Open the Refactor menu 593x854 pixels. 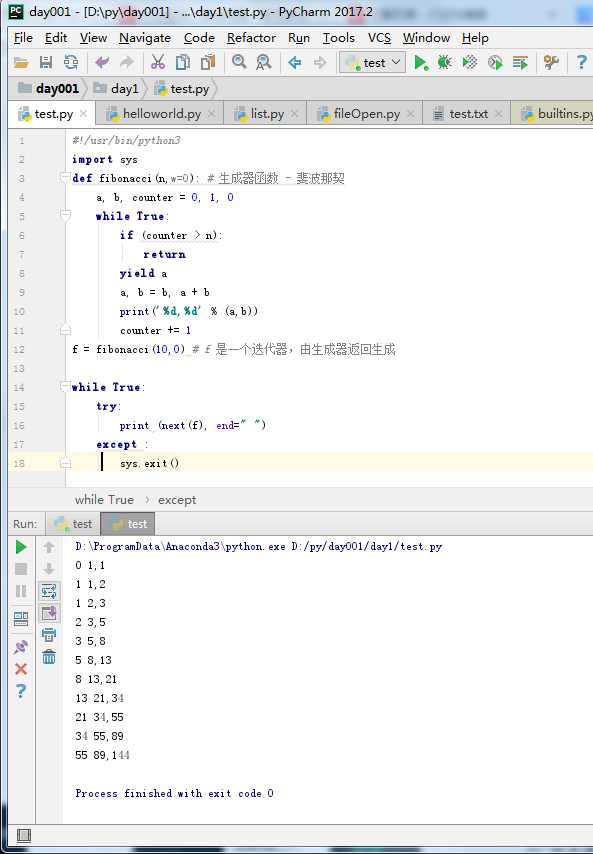click(251, 38)
